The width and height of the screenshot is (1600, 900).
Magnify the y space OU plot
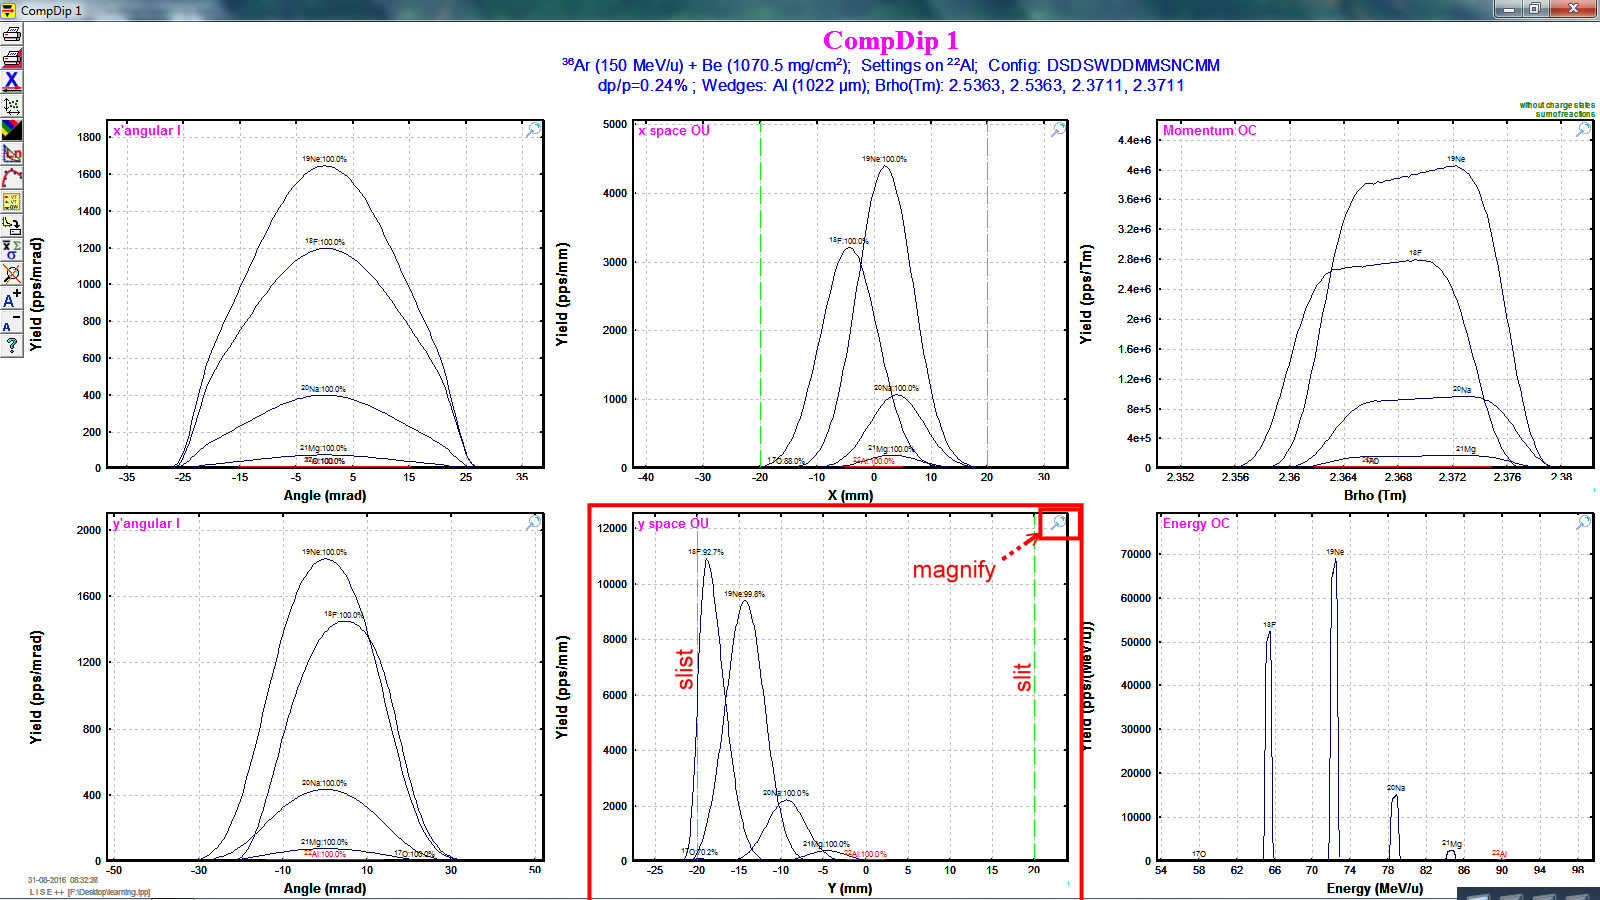[1058, 523]
